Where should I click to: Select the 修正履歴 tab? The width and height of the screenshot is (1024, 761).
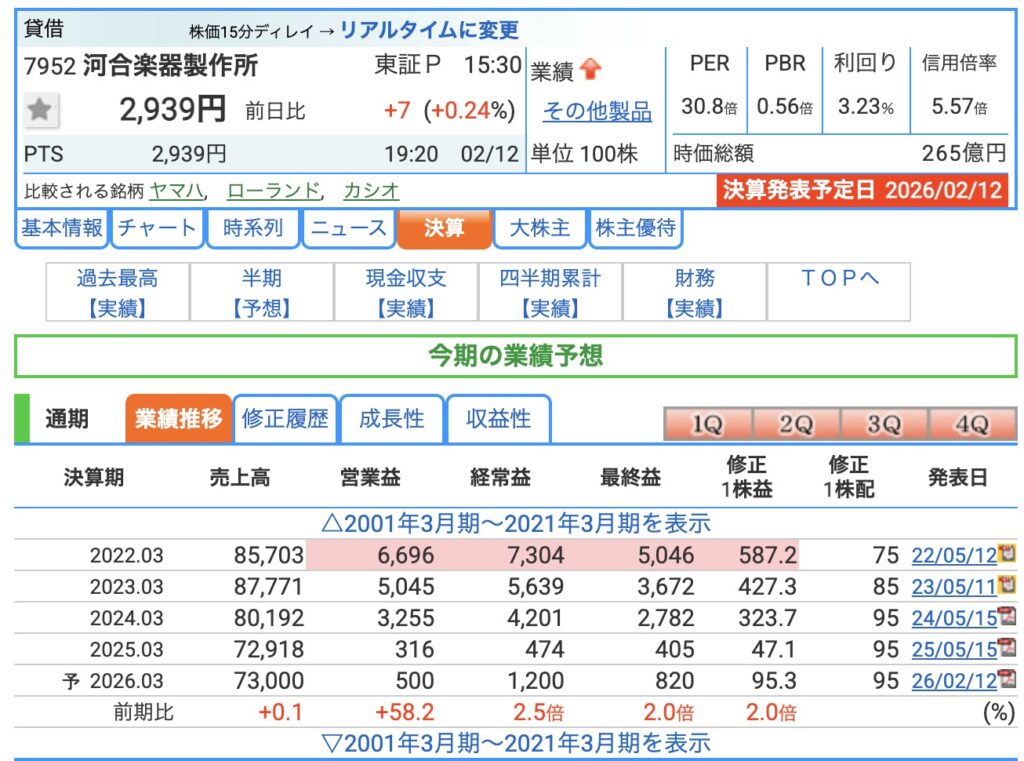[285, 419]
